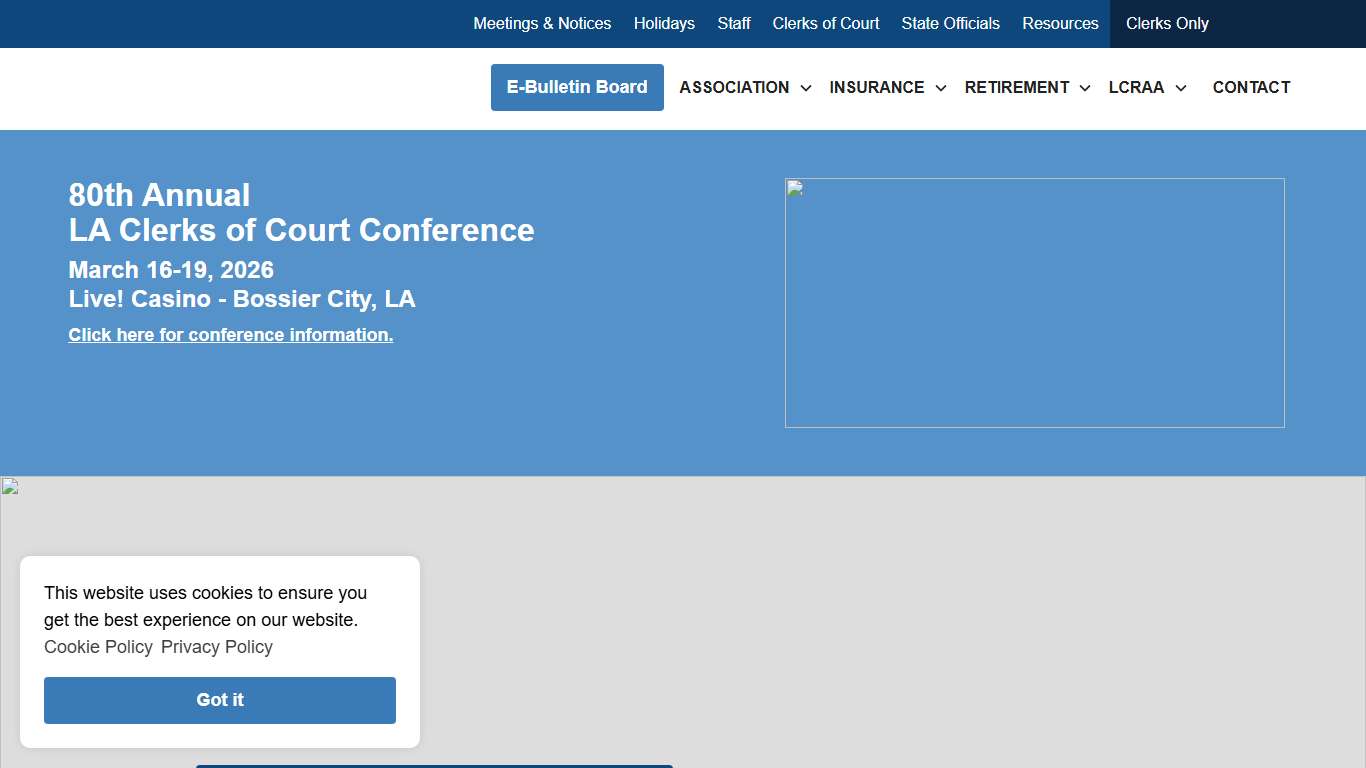Click the conference banner image placeholder
Screen dimensions: 1366x768
(1034, 303)
